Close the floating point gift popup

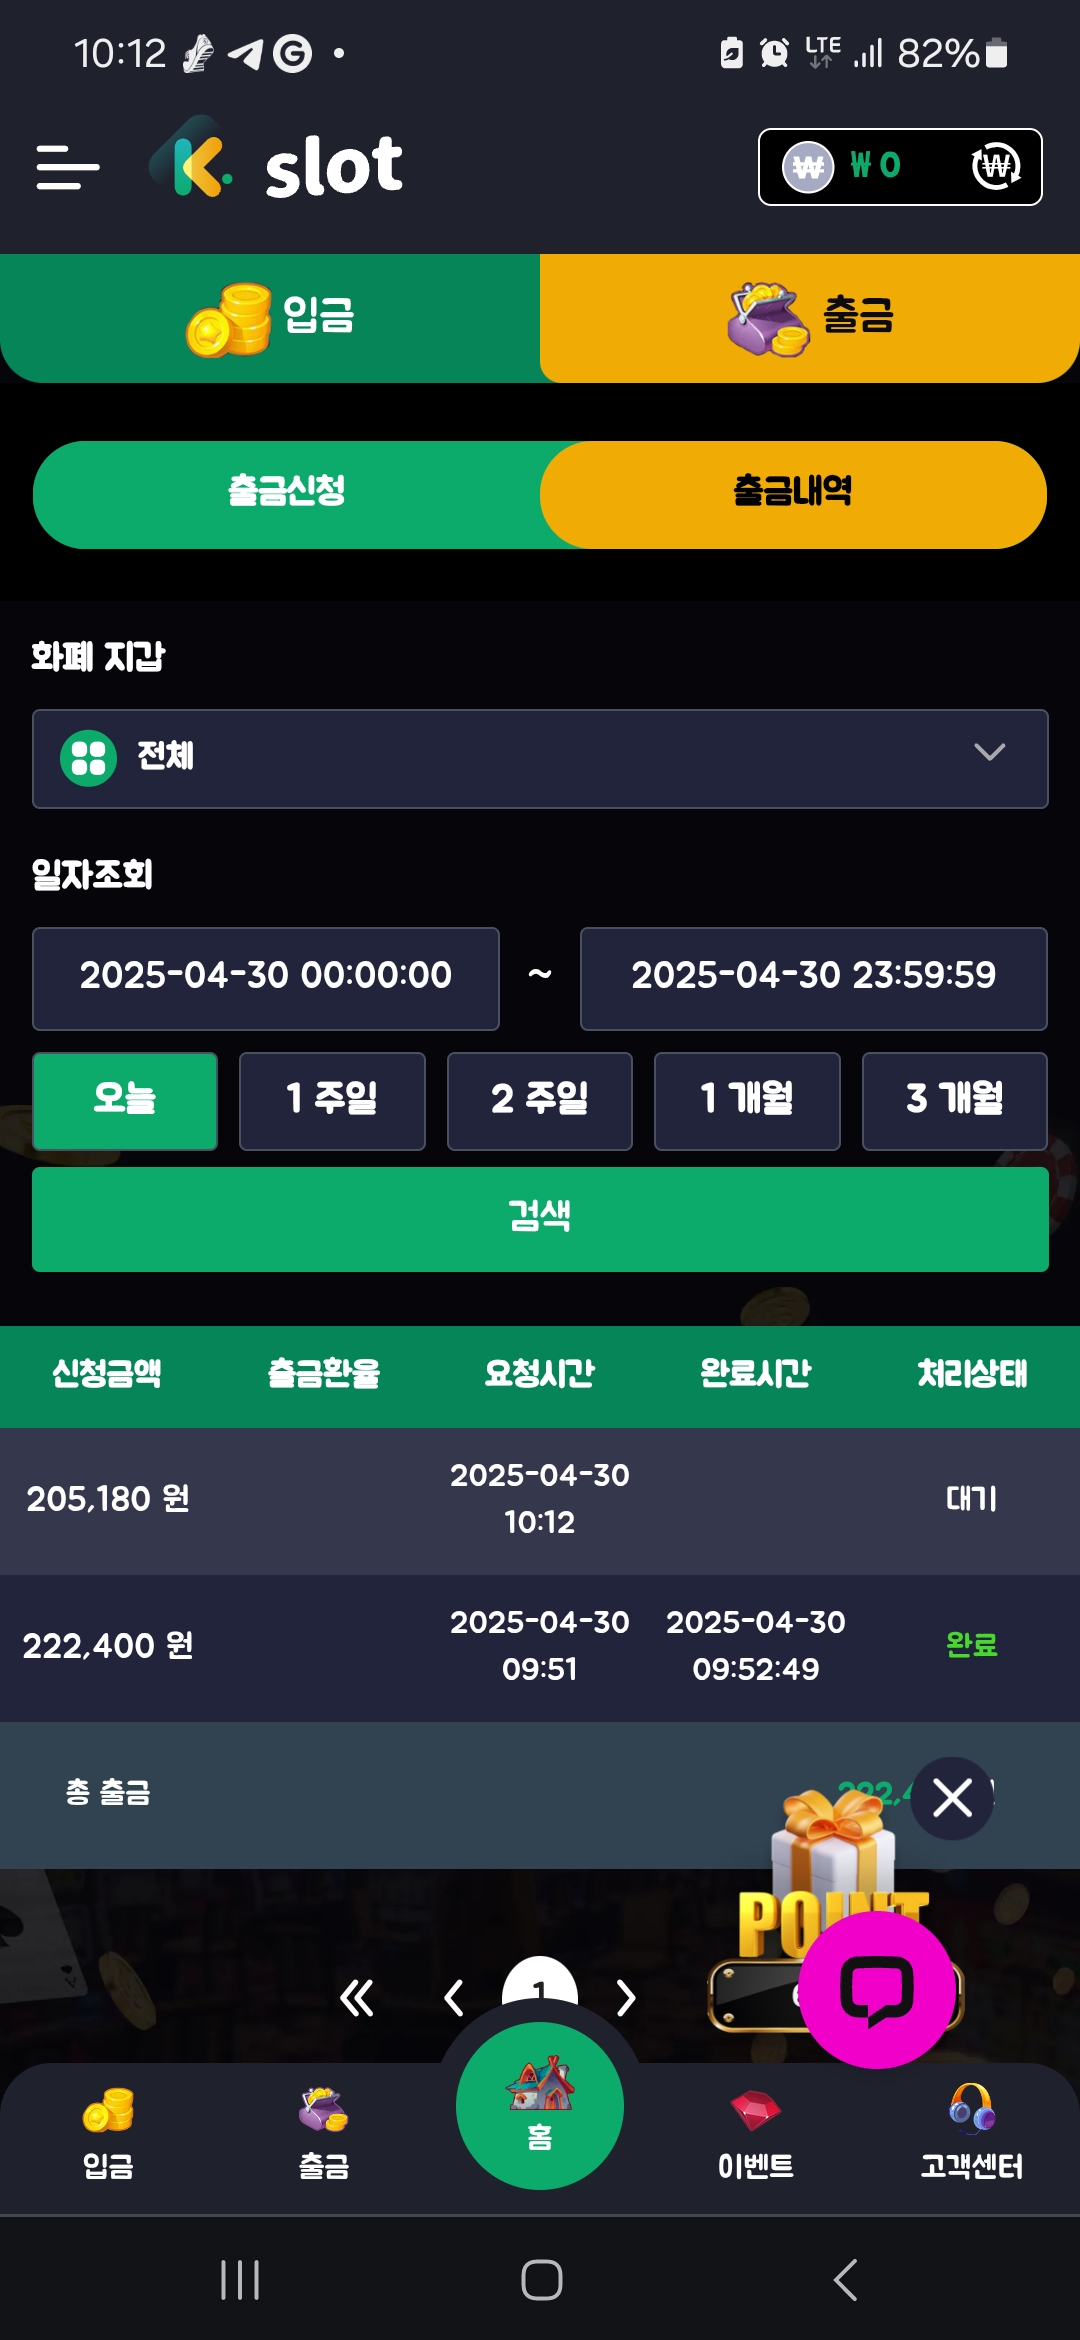pyautogui.click(x=952, y=1798)
